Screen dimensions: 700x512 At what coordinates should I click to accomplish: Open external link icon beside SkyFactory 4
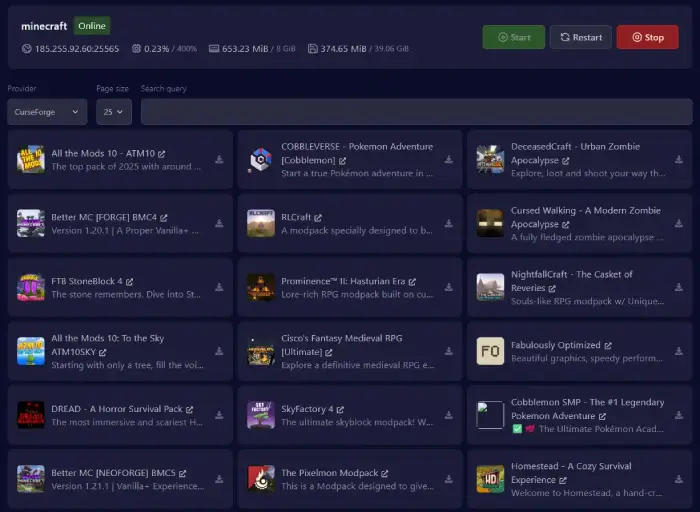[x=340, y=409]
